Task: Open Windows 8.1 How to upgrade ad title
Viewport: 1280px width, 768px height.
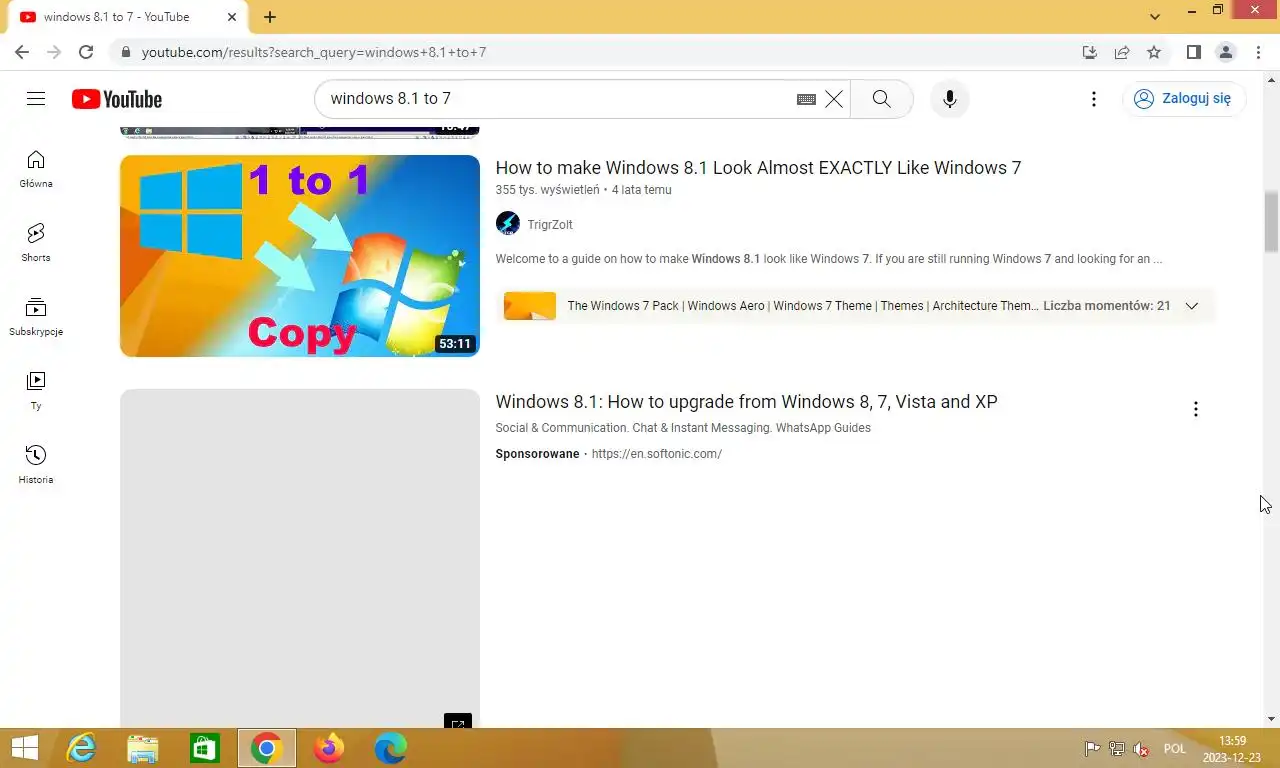Action: [746, 402]
